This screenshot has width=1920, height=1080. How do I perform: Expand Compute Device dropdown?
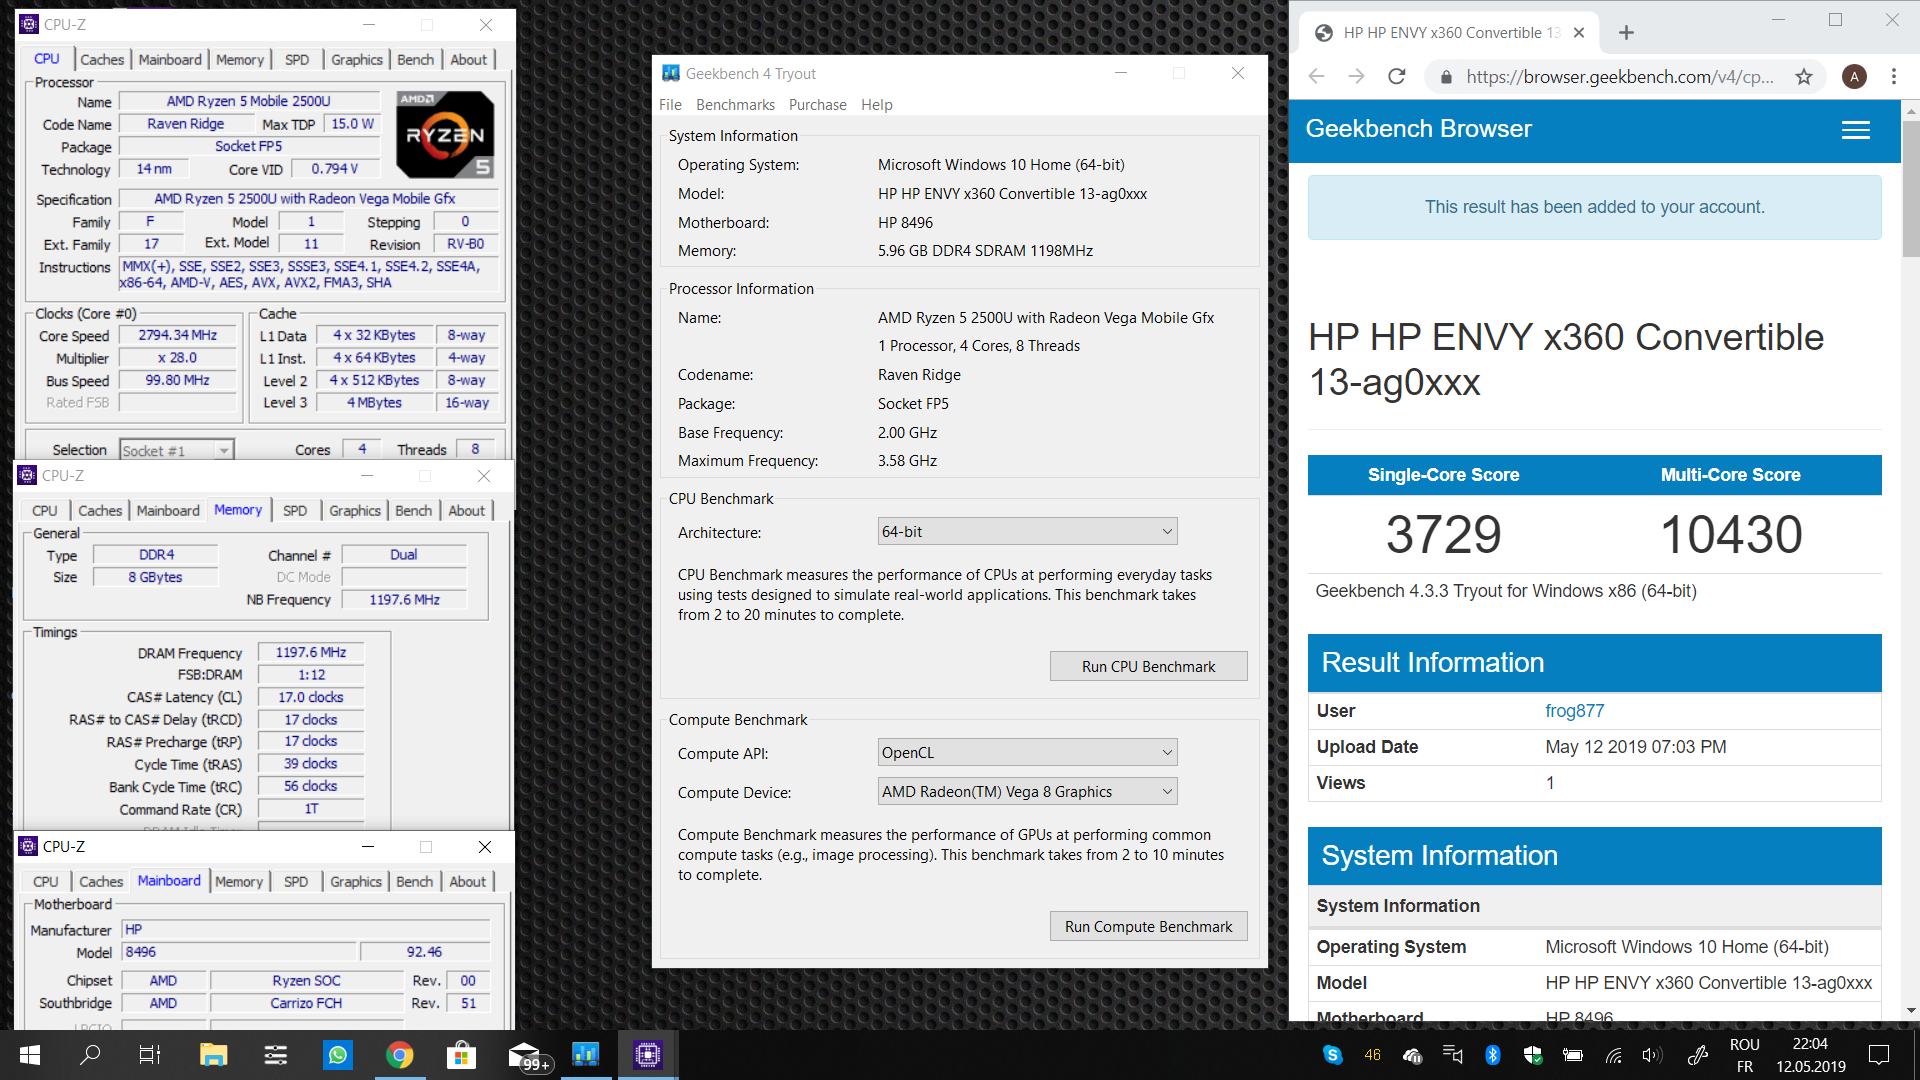(1027, 792)
